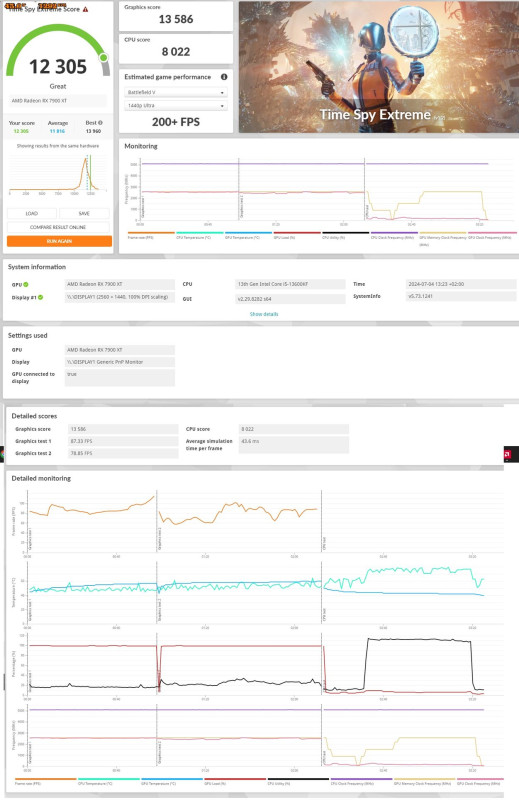
Task: Click the overall score 12 305
Action: point(58,67)
